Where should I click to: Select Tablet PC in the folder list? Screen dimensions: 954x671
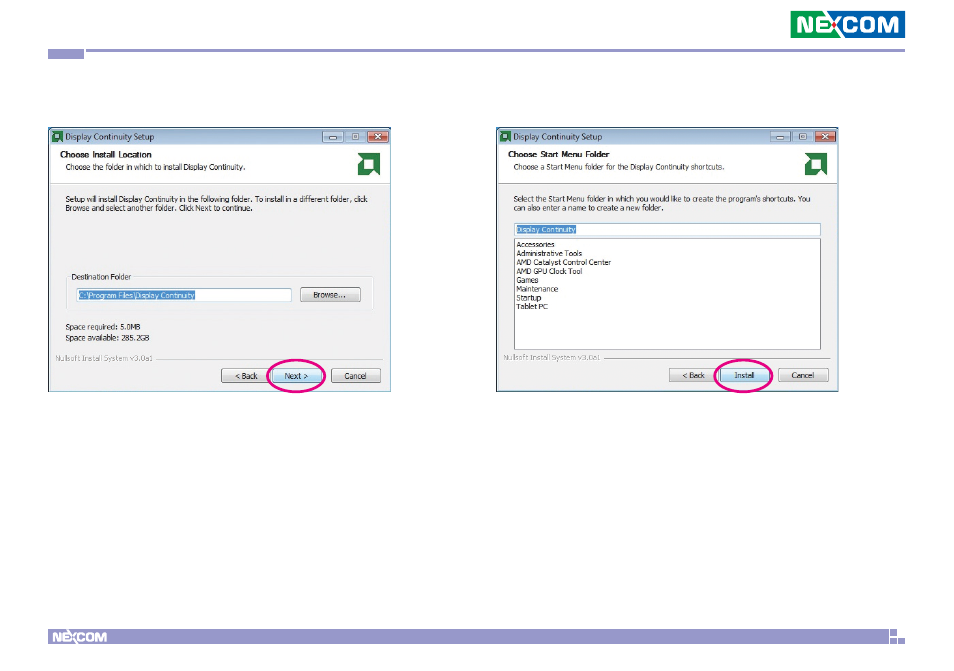pos(532,307)
